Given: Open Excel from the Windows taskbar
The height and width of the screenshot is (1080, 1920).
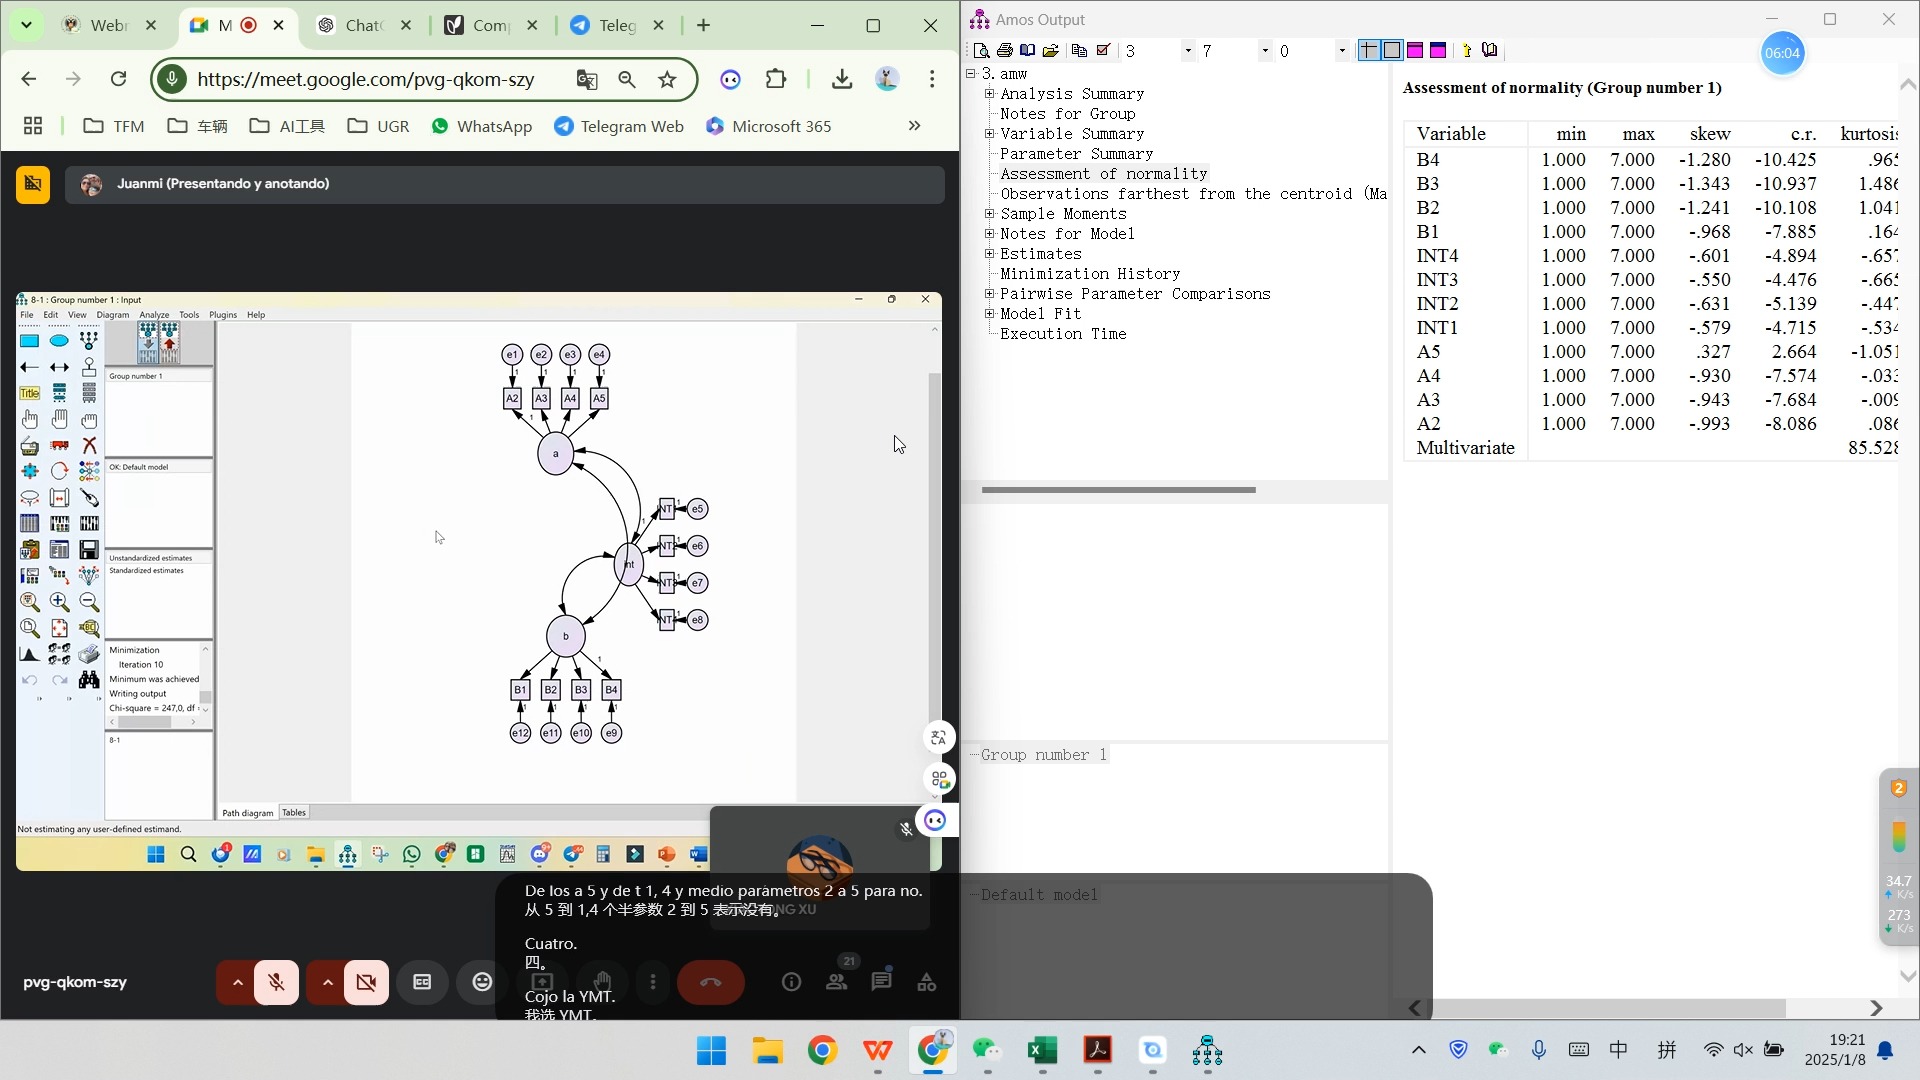Looking at the screenshot, I should (x=1042, y=1051).
